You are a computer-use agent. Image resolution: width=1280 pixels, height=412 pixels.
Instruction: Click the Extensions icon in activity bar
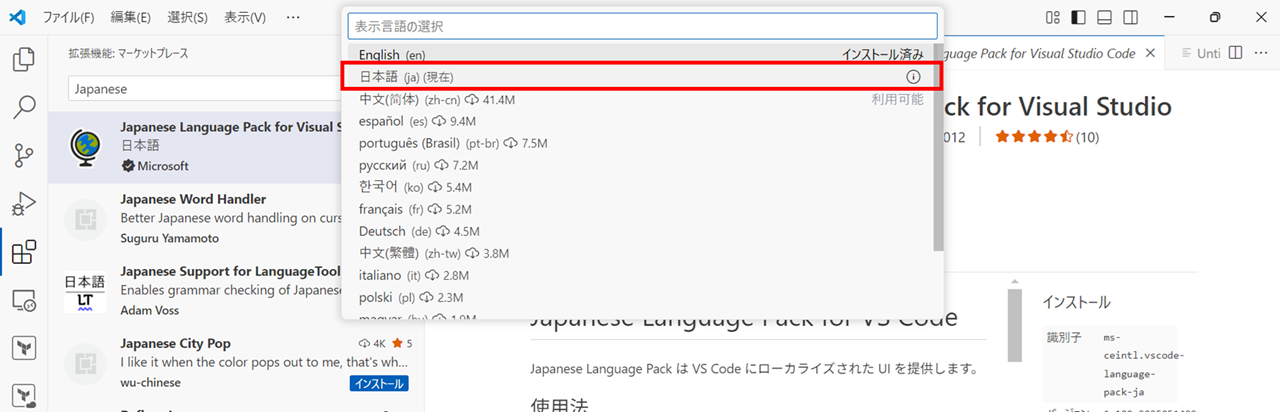coord(24,252)
